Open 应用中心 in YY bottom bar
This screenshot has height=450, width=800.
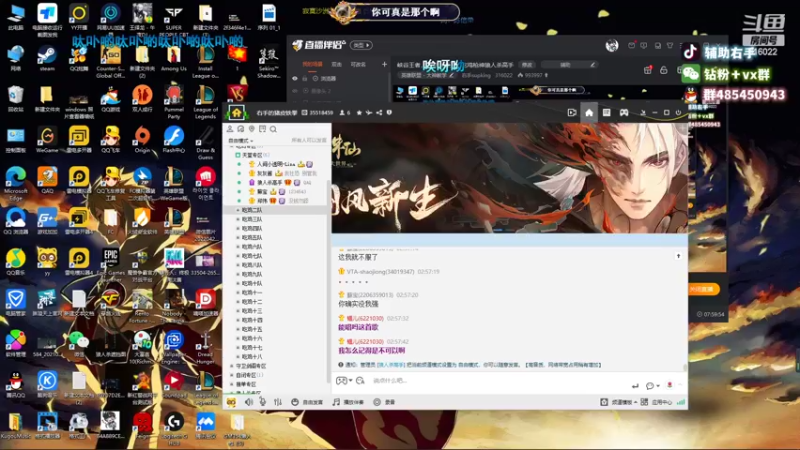click(658, 402)
